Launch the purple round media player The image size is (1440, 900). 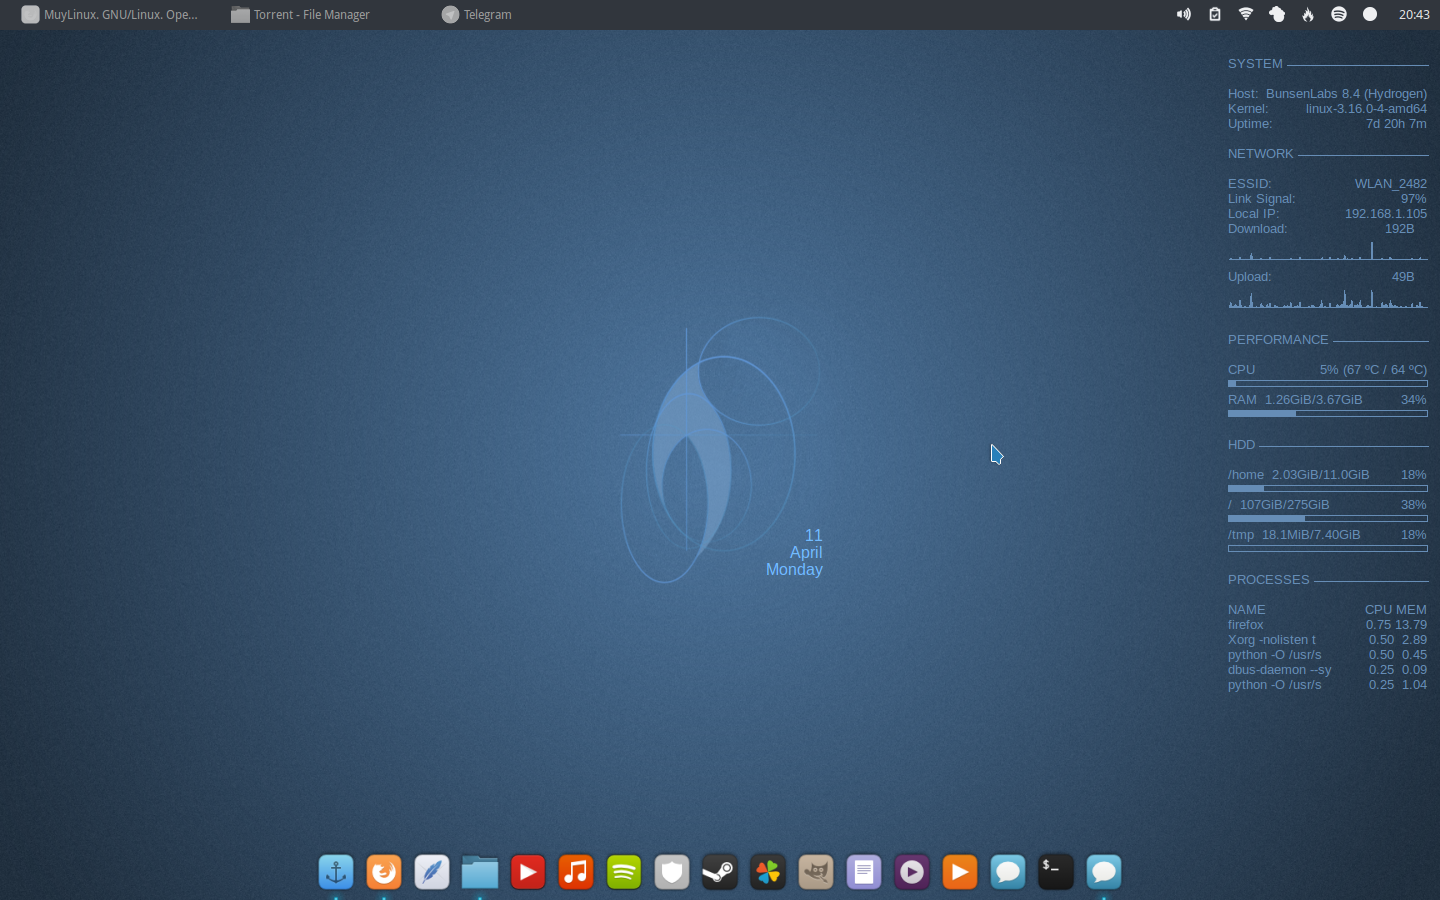point(912,872)
